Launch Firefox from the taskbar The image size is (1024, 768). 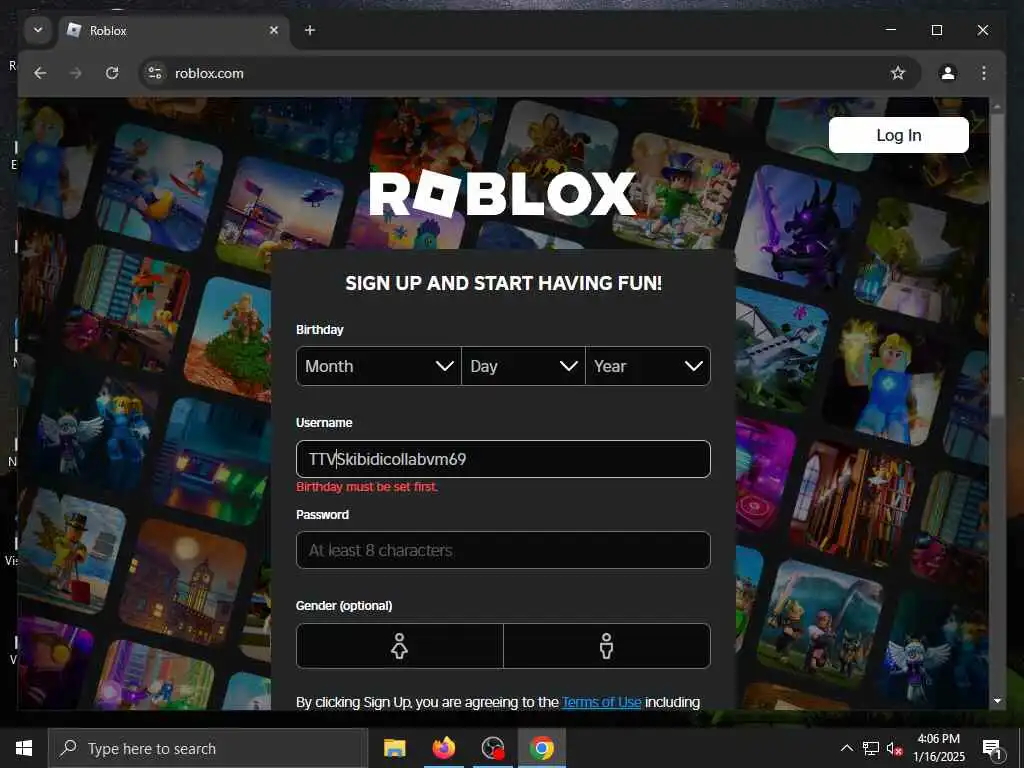tap(443, 748)
